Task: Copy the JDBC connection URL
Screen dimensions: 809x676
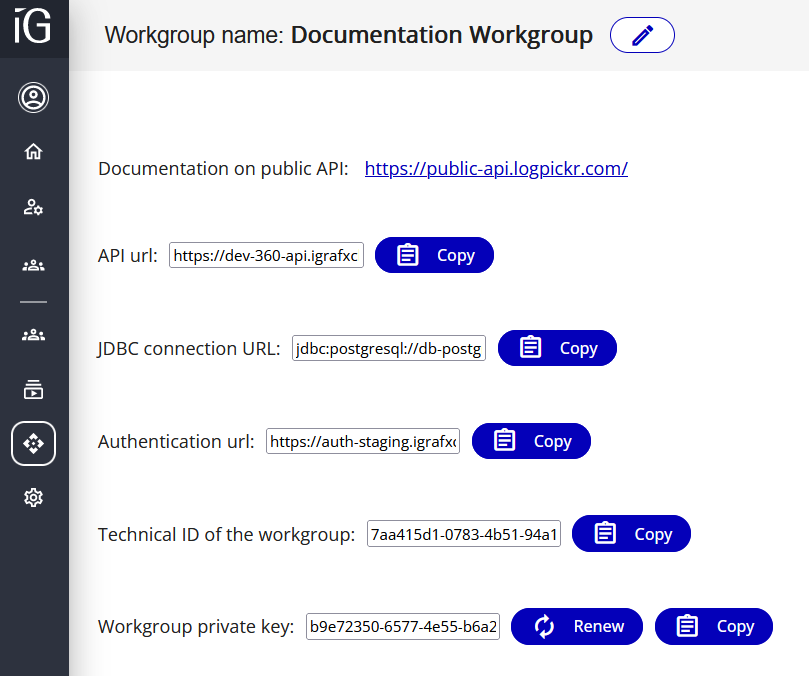Action: (557, 348)
